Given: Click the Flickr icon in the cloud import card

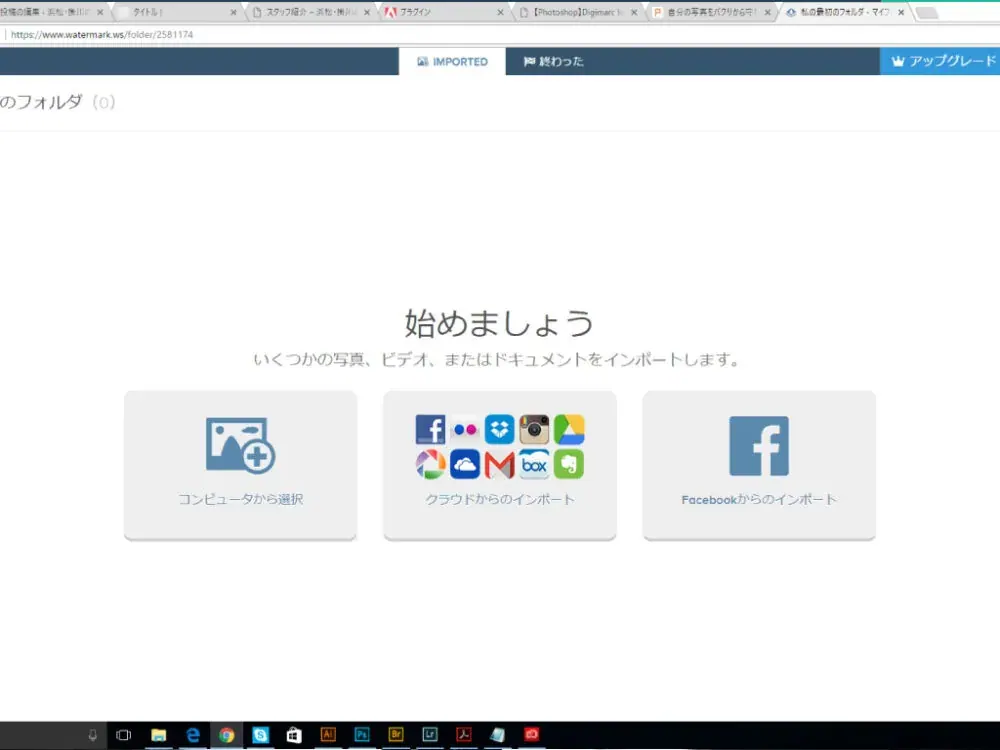Looking at the screenshot, I should pos(465,429).
